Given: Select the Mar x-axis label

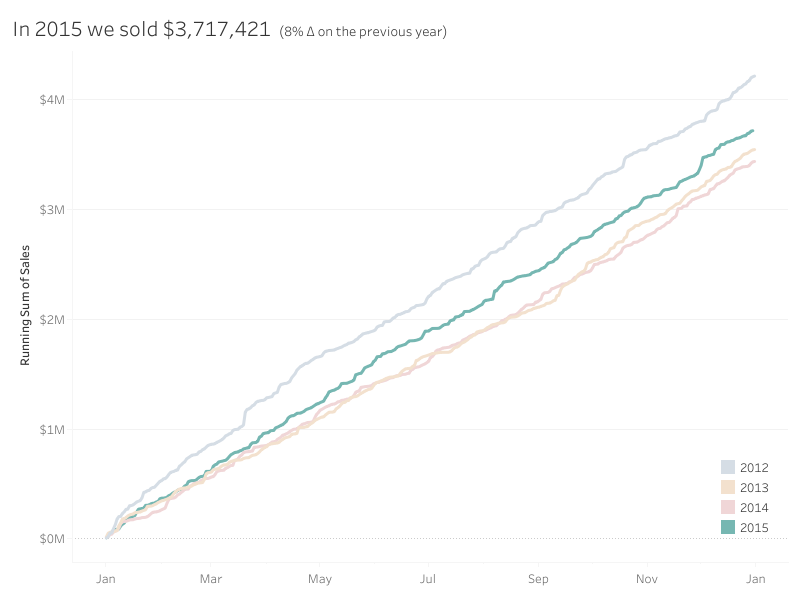Looking at the screenshot, I should (211, 579).
